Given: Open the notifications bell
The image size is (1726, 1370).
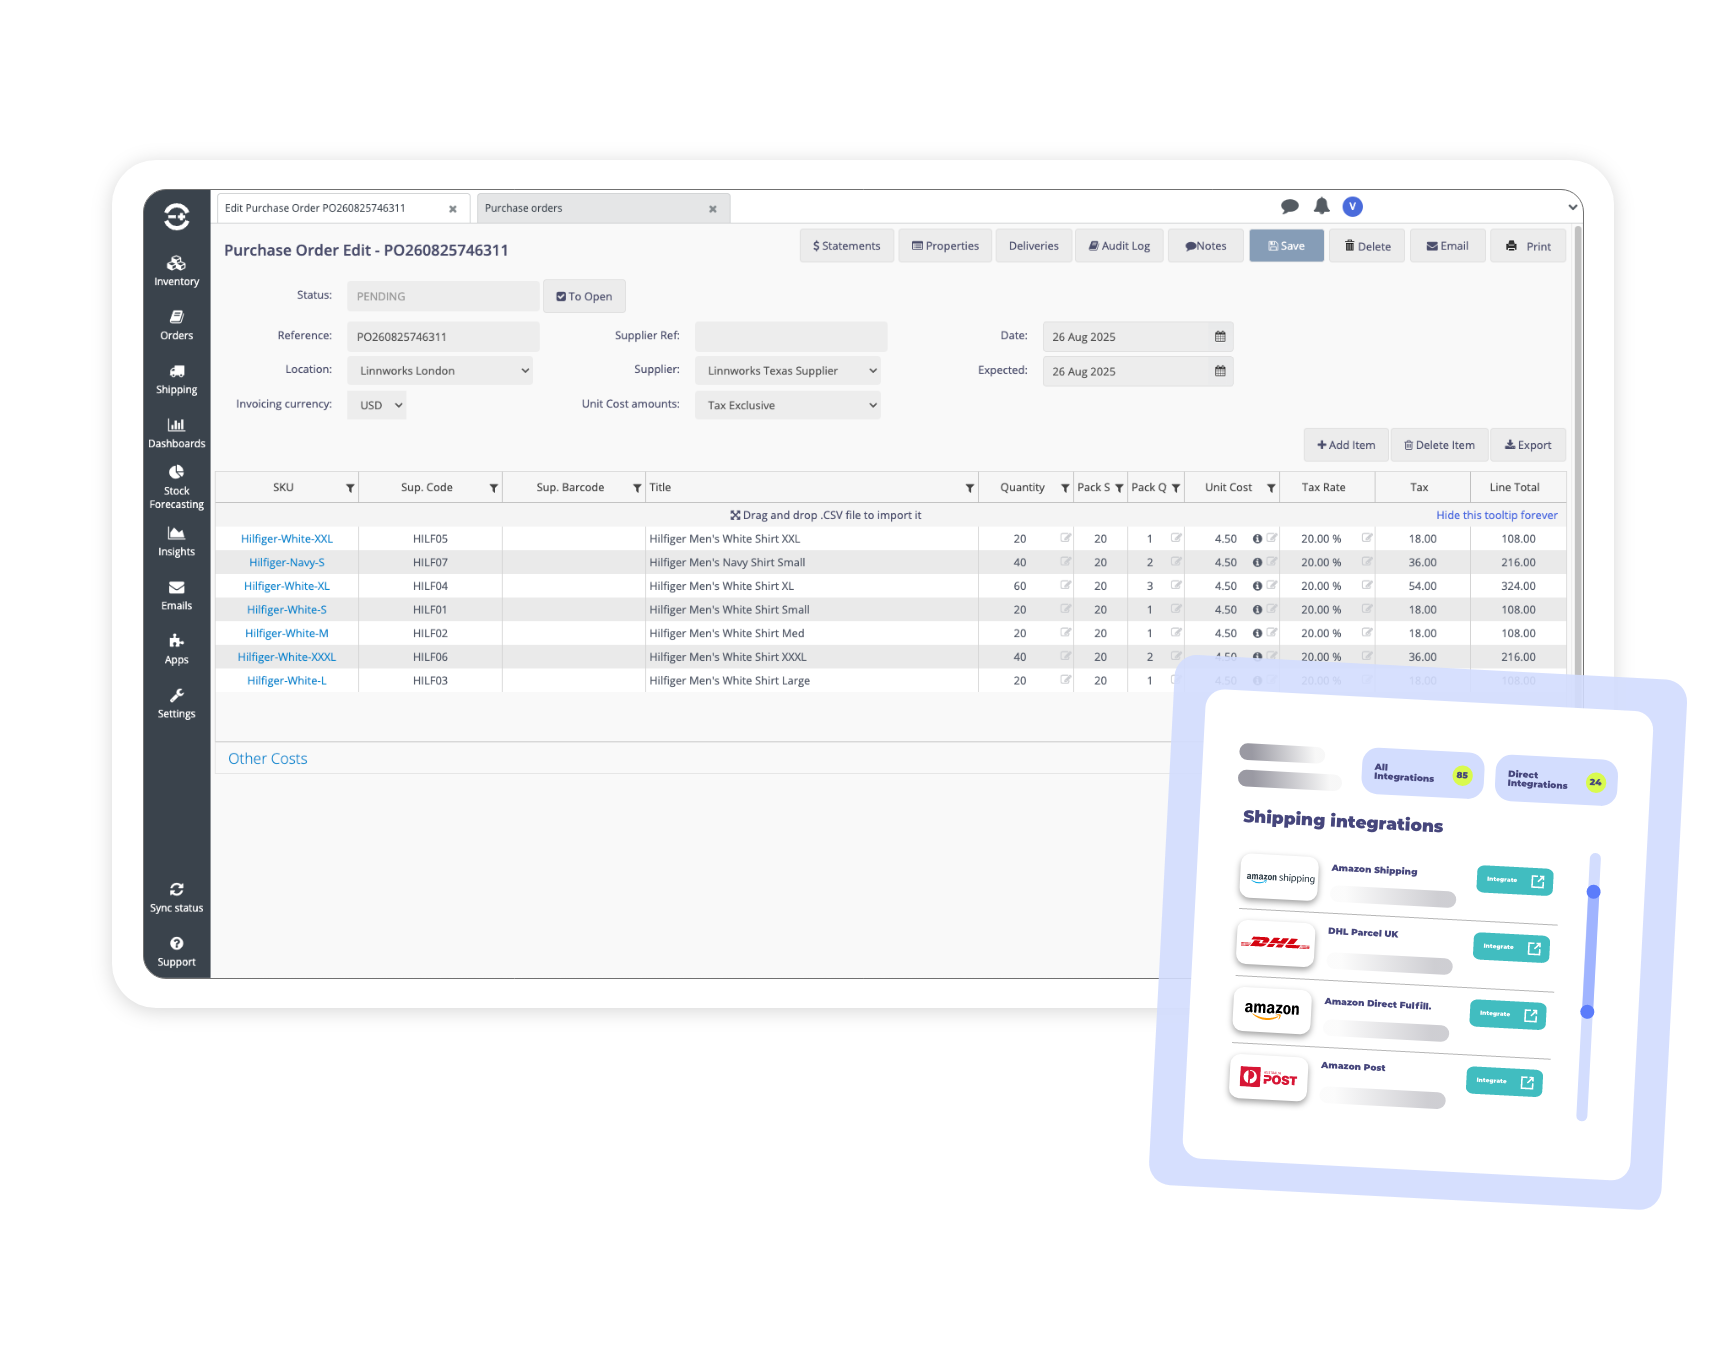Looking at the screenshot, I should [1322, 206].
